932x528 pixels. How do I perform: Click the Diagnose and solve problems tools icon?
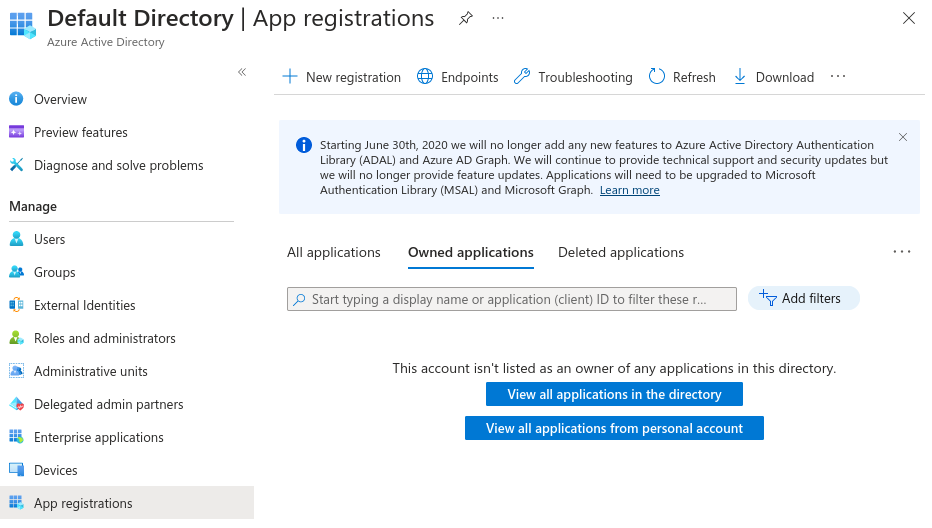tap(17, 165)
